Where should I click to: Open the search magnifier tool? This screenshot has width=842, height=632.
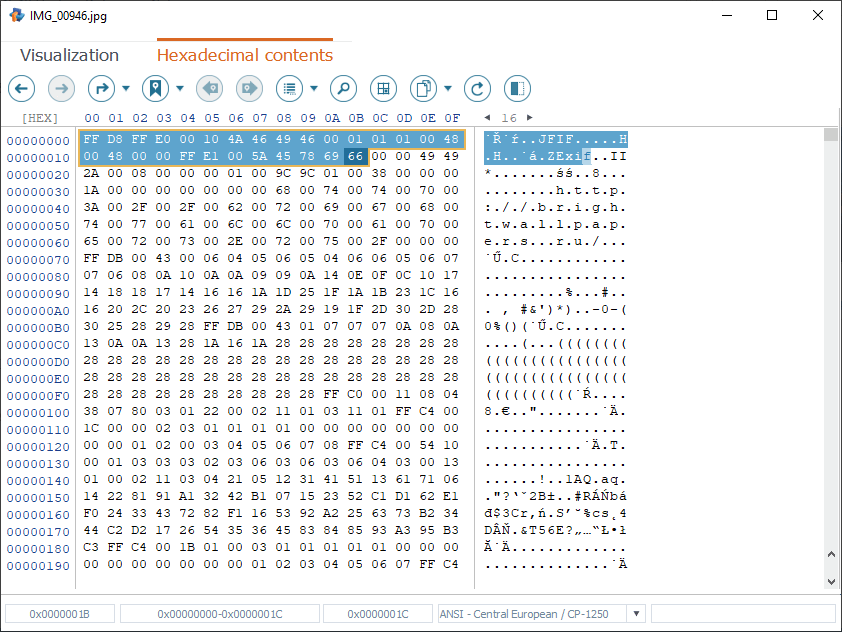(343, 88)
